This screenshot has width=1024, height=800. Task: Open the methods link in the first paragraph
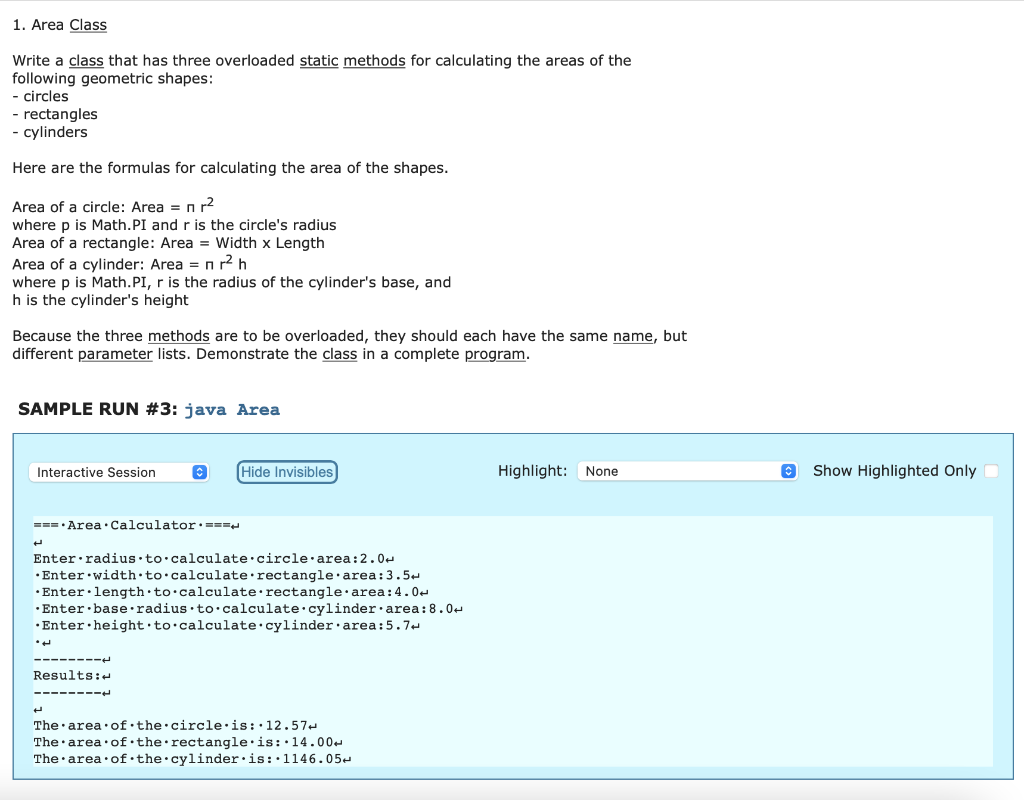tap(374, 60)
